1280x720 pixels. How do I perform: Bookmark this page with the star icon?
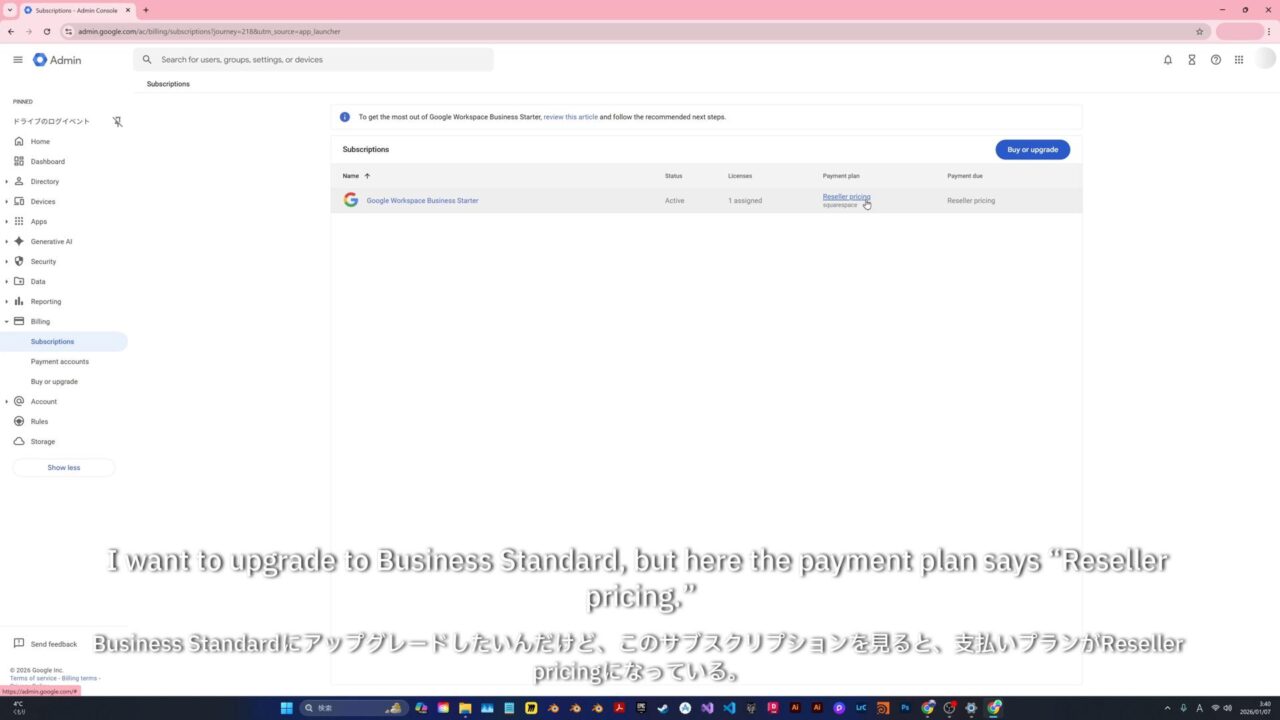(1199, 31)
